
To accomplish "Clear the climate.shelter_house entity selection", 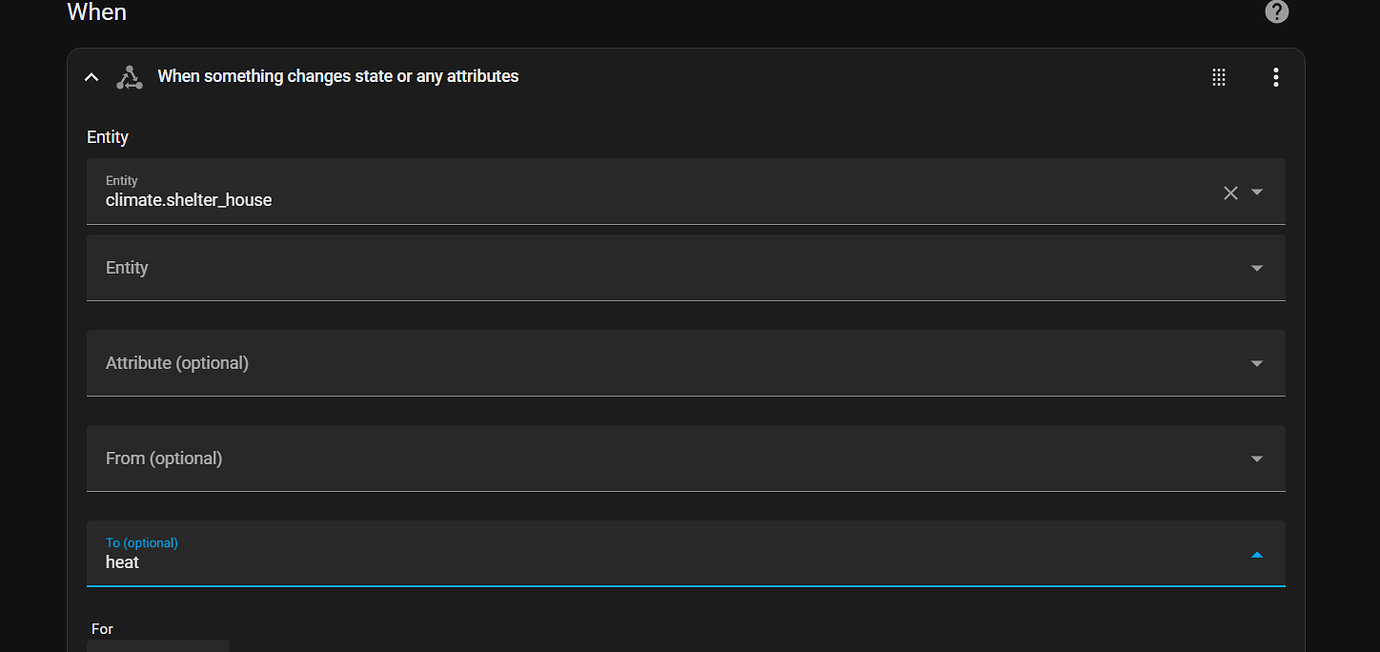I will pos(1230,192).
